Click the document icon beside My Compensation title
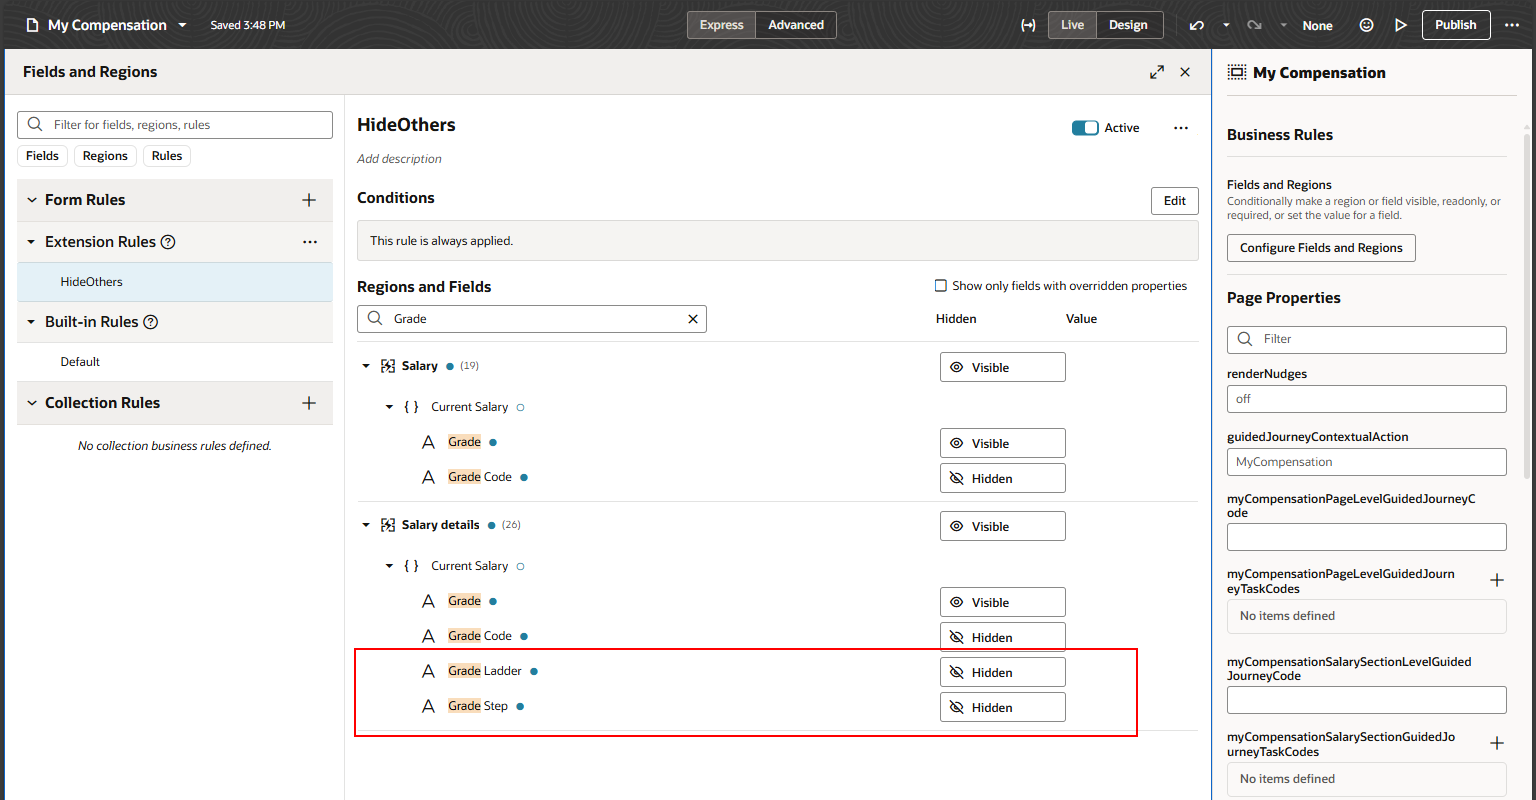 click(x=32, y=25)
